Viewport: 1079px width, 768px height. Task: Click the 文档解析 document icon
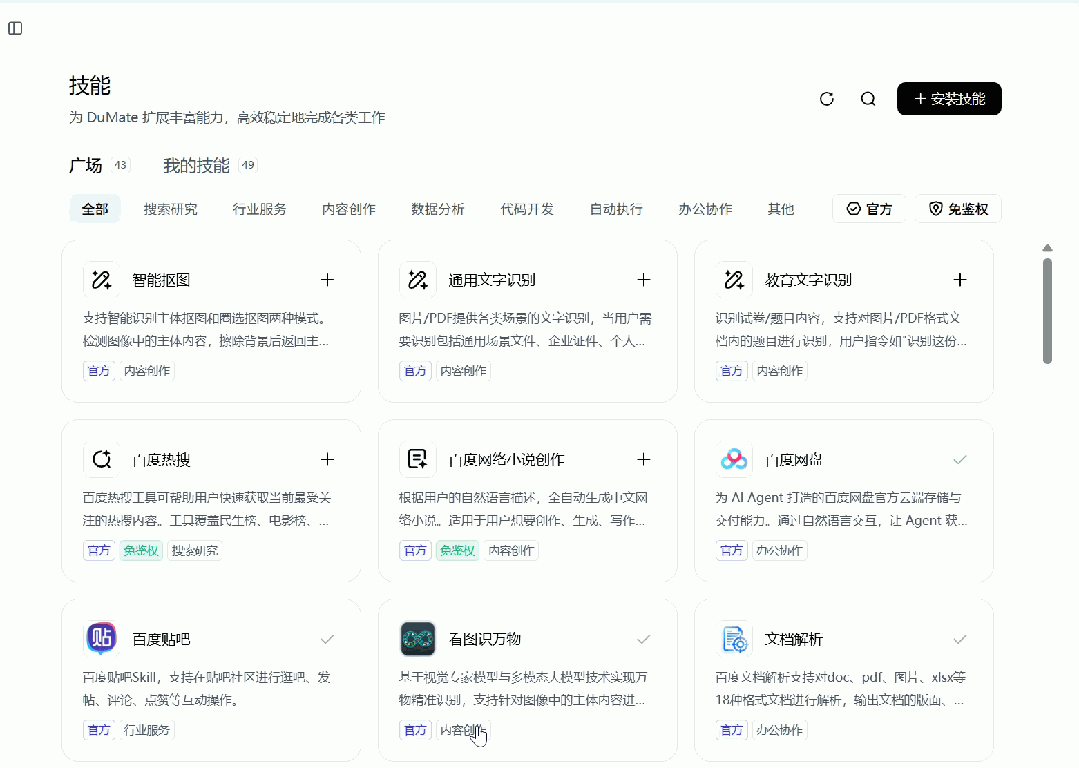734,639
